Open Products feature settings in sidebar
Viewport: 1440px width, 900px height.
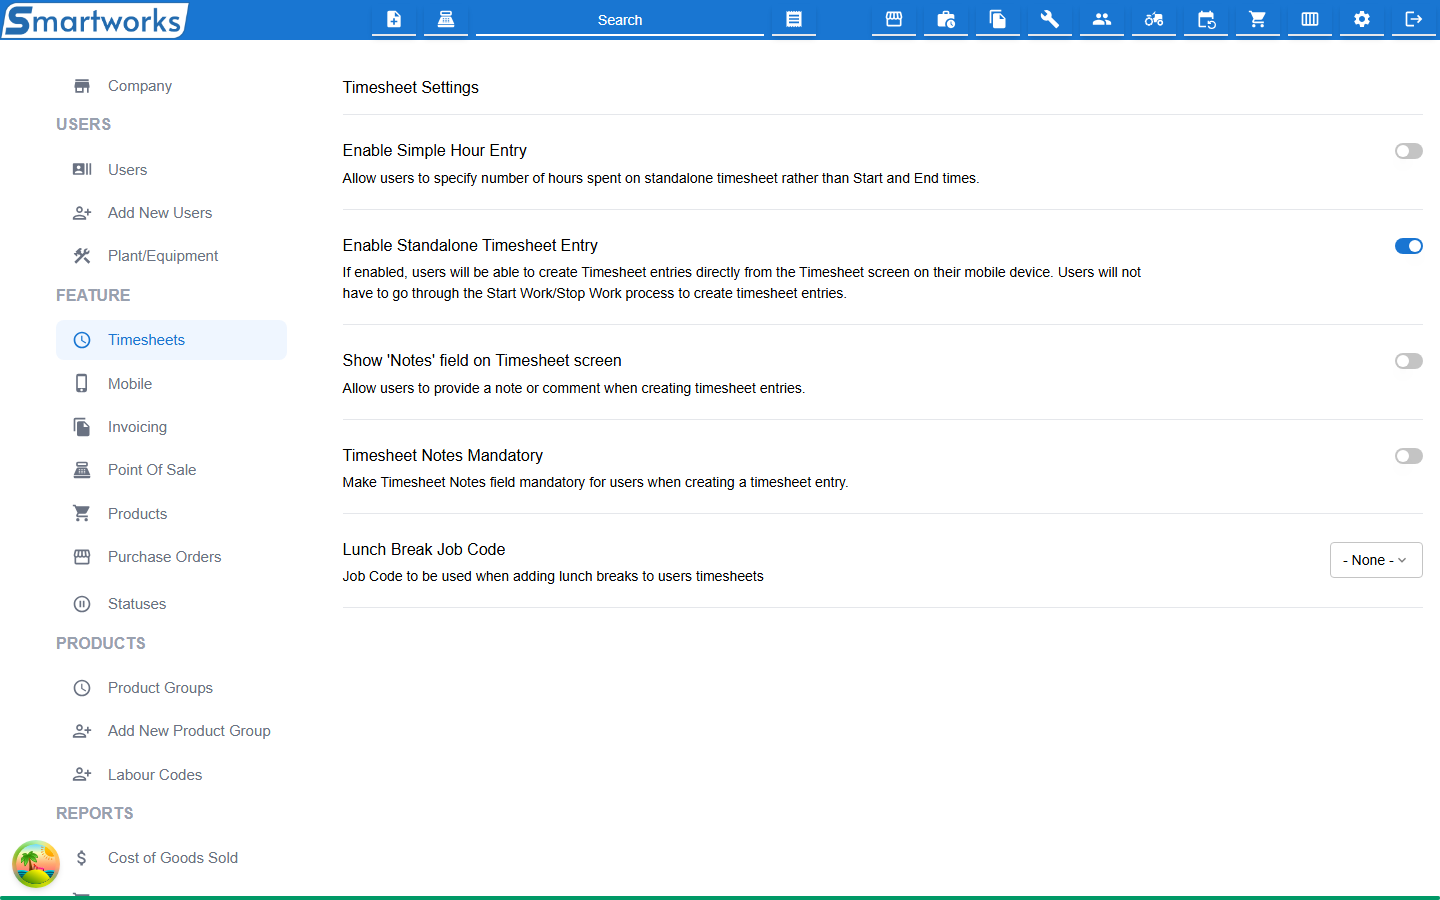pos(171,514)
